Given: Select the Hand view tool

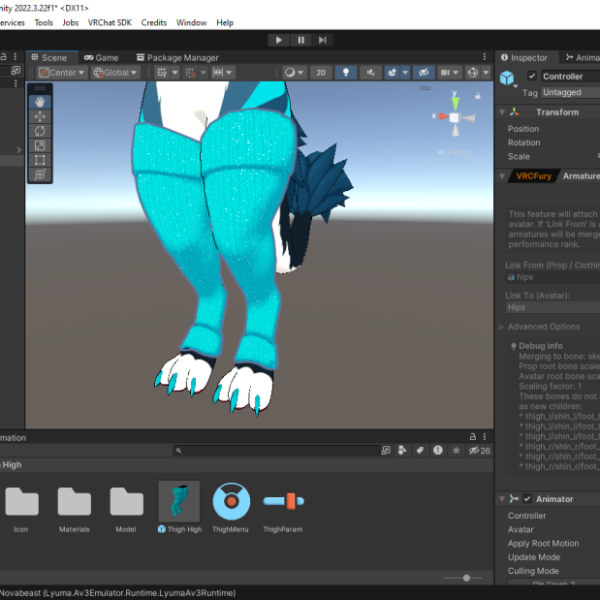Looking at the screenshot, I should coord(40,102).
